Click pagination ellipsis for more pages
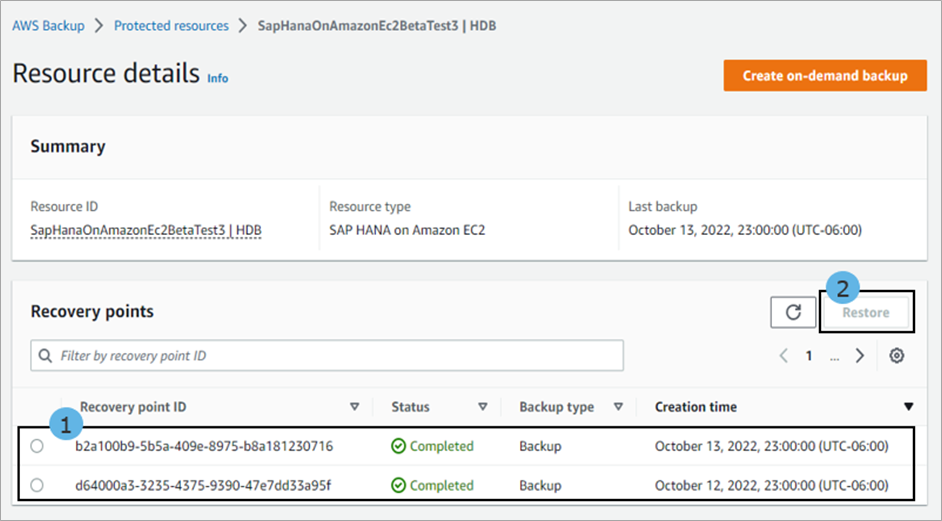This screenshot has width=942, height=521. tap(834, 357)
